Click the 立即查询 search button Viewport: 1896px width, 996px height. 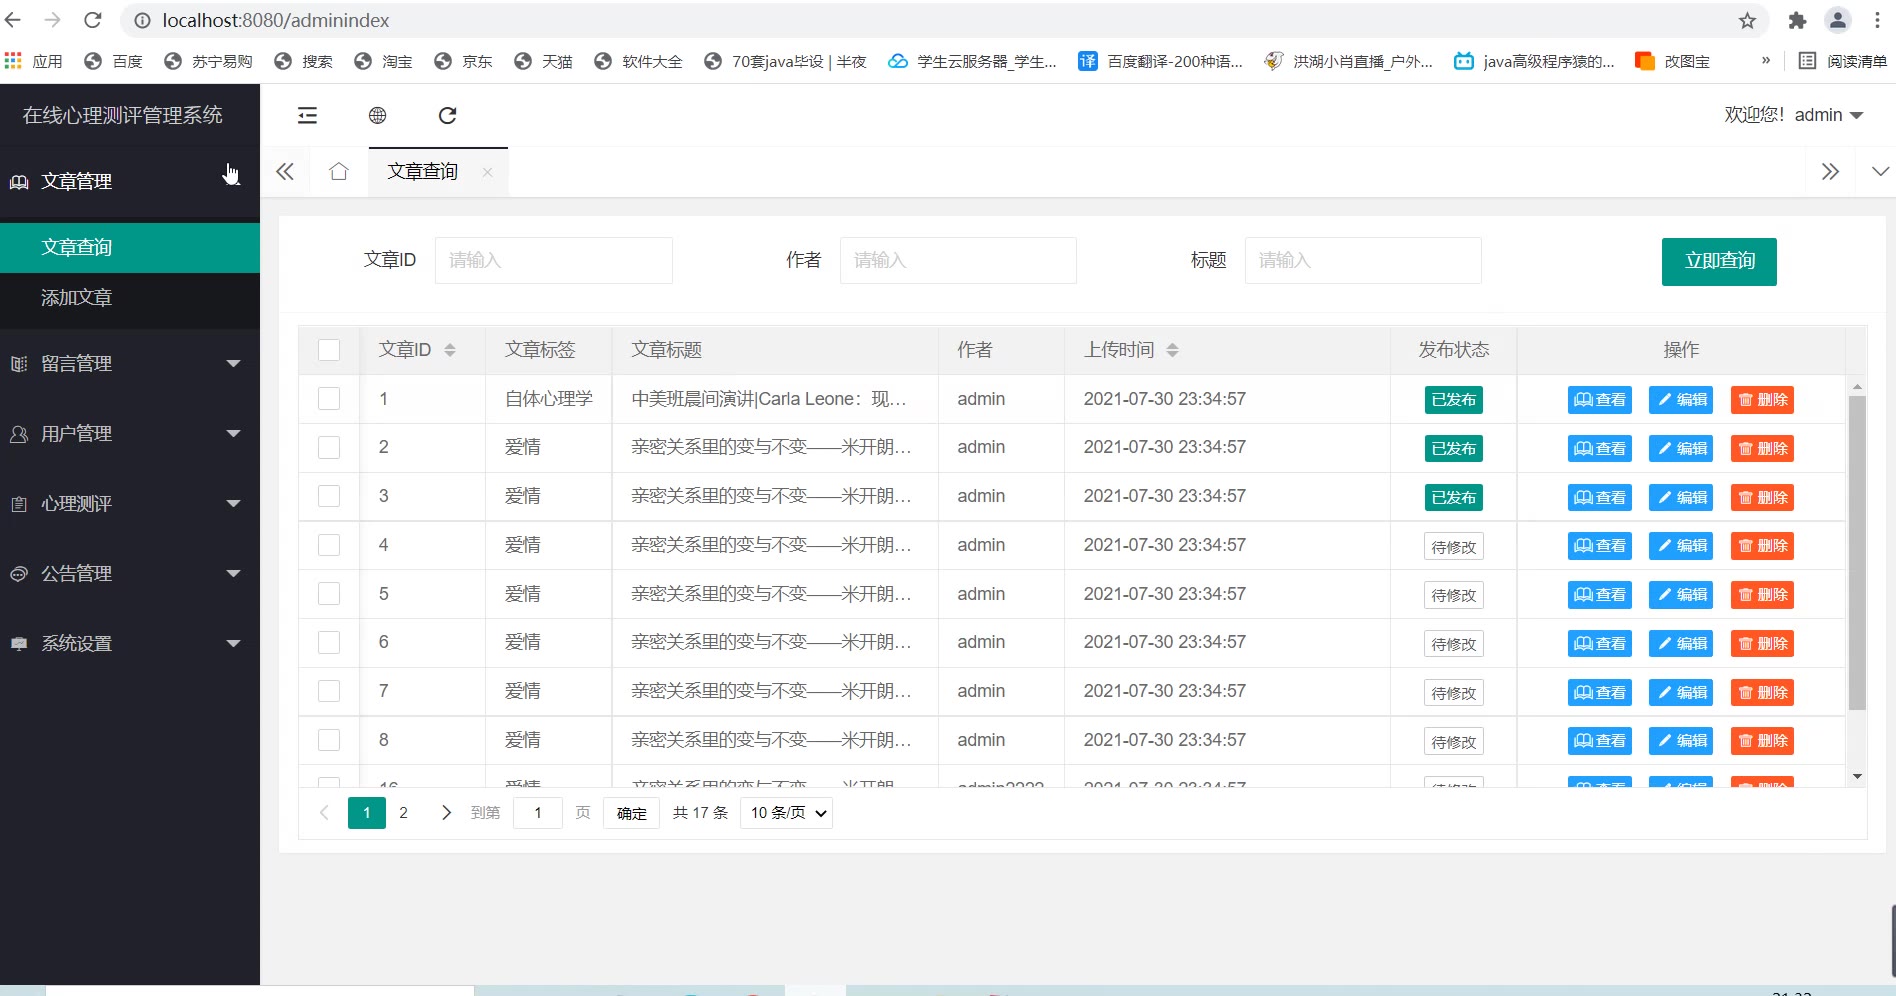point(1718,261)
